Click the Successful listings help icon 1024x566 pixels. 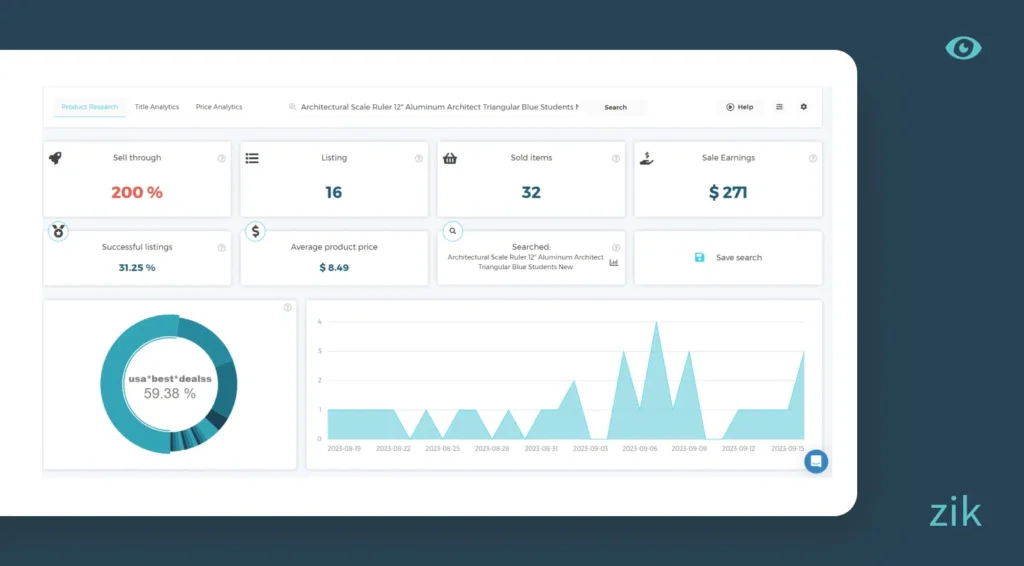tap(222, 247)
